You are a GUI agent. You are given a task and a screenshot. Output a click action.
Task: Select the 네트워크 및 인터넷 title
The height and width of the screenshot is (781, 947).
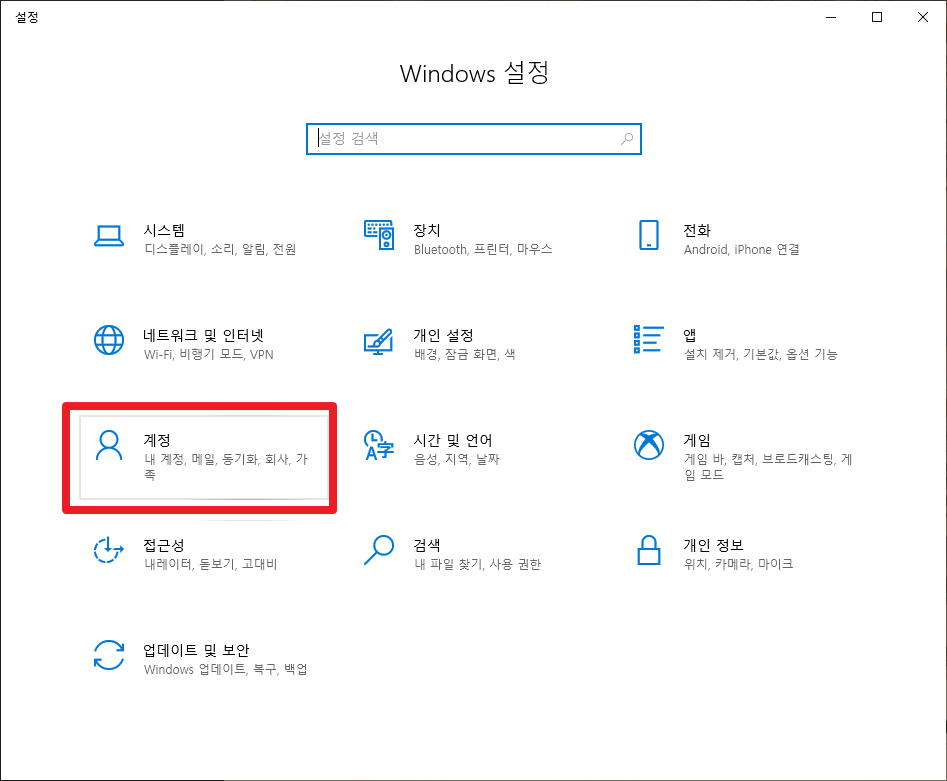coord(204,335)
